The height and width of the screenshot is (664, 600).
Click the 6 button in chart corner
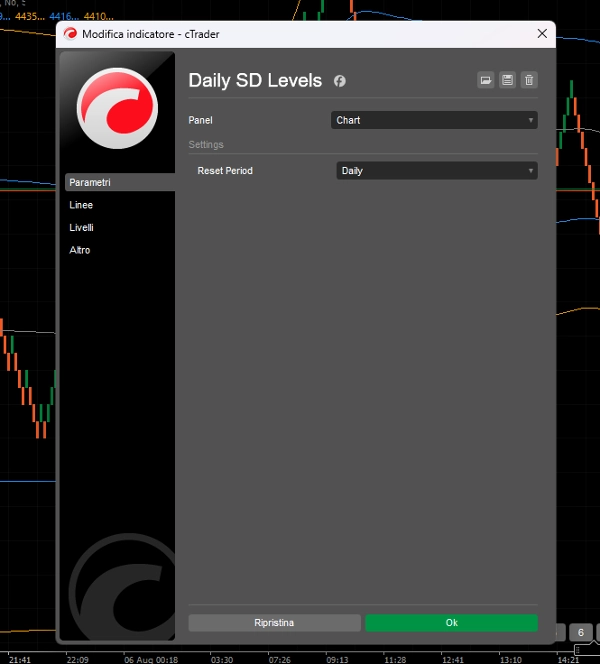click(x=581, y=633)
